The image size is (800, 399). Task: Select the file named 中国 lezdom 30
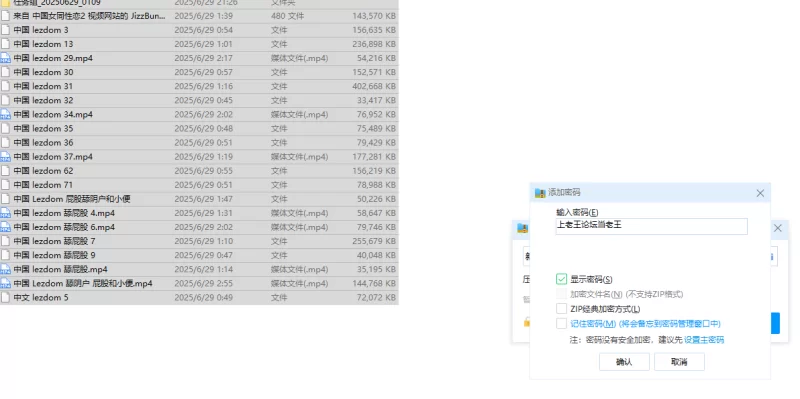click(x=43, y=72)
